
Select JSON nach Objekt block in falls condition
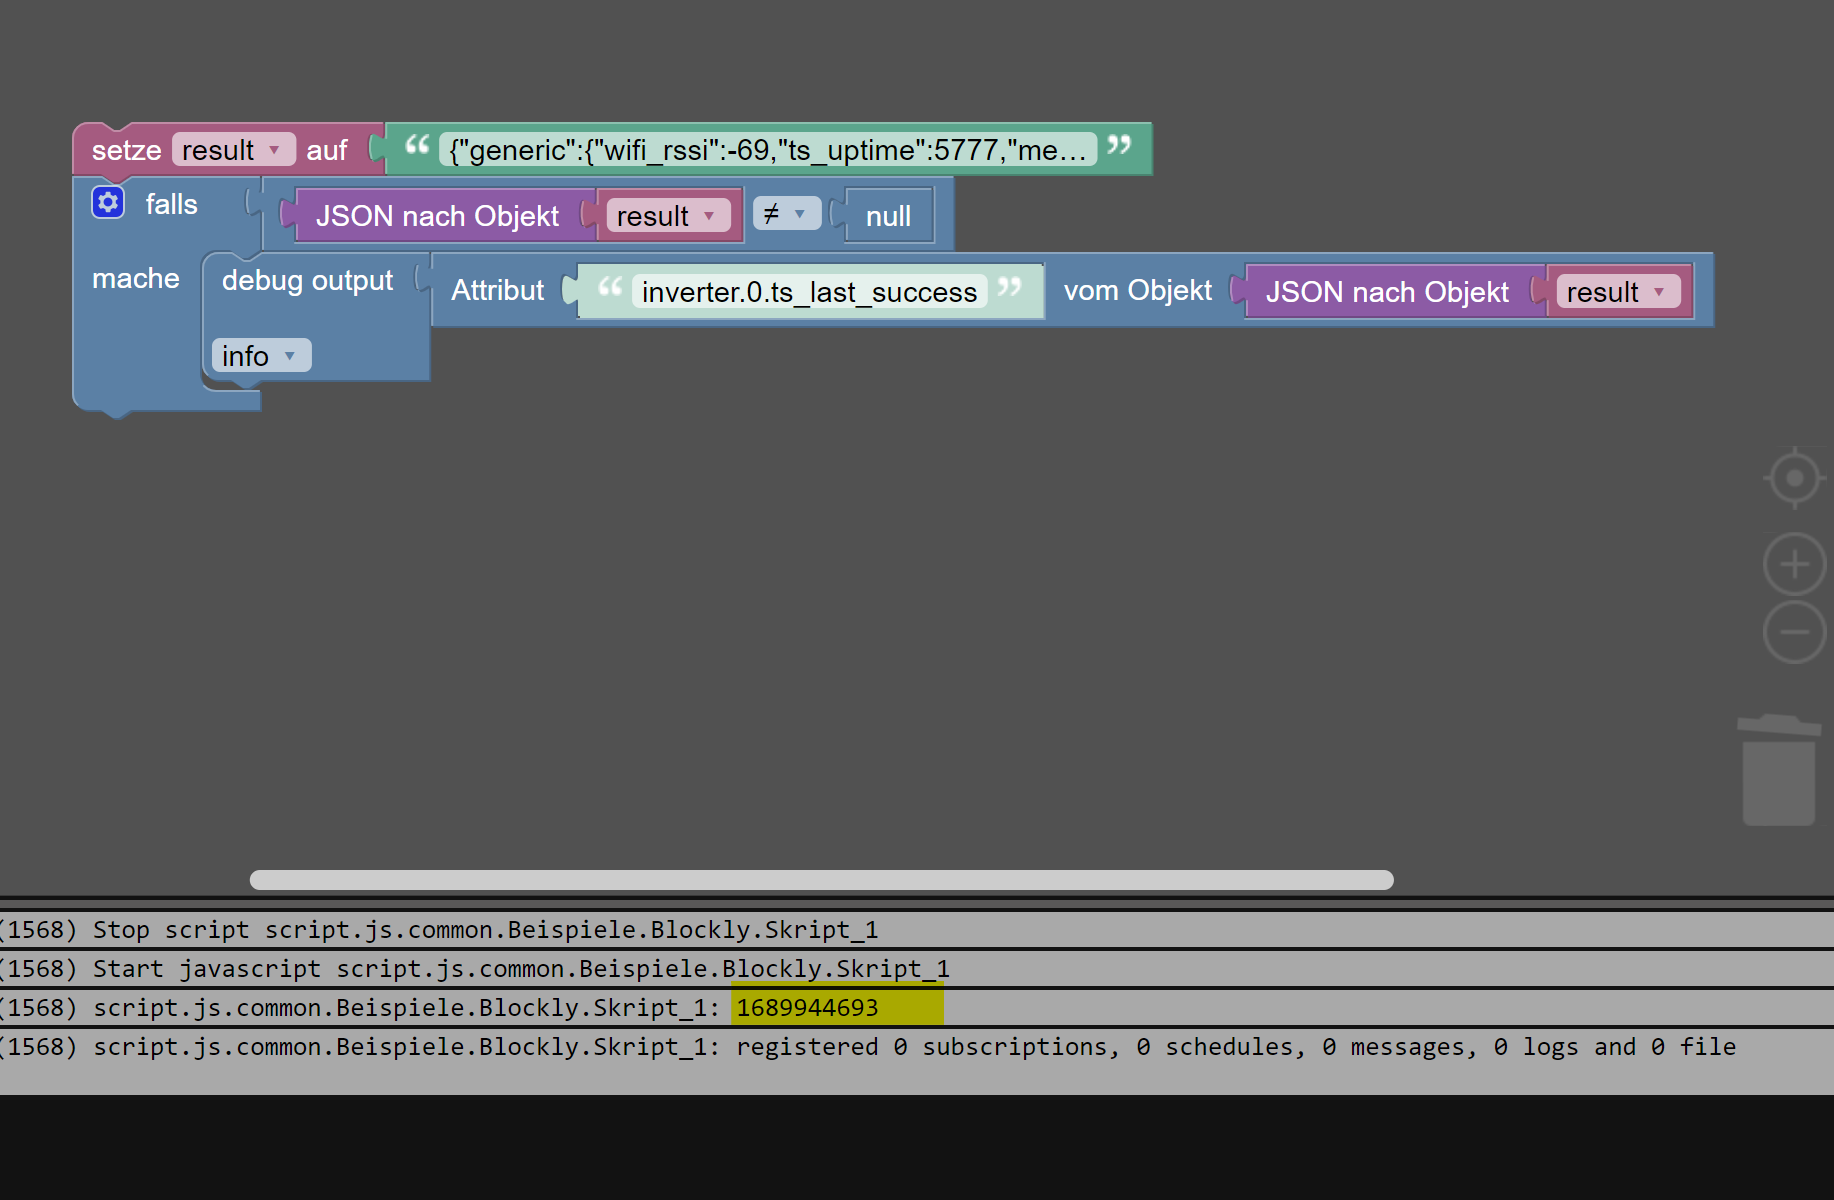[x=437, y=216]
